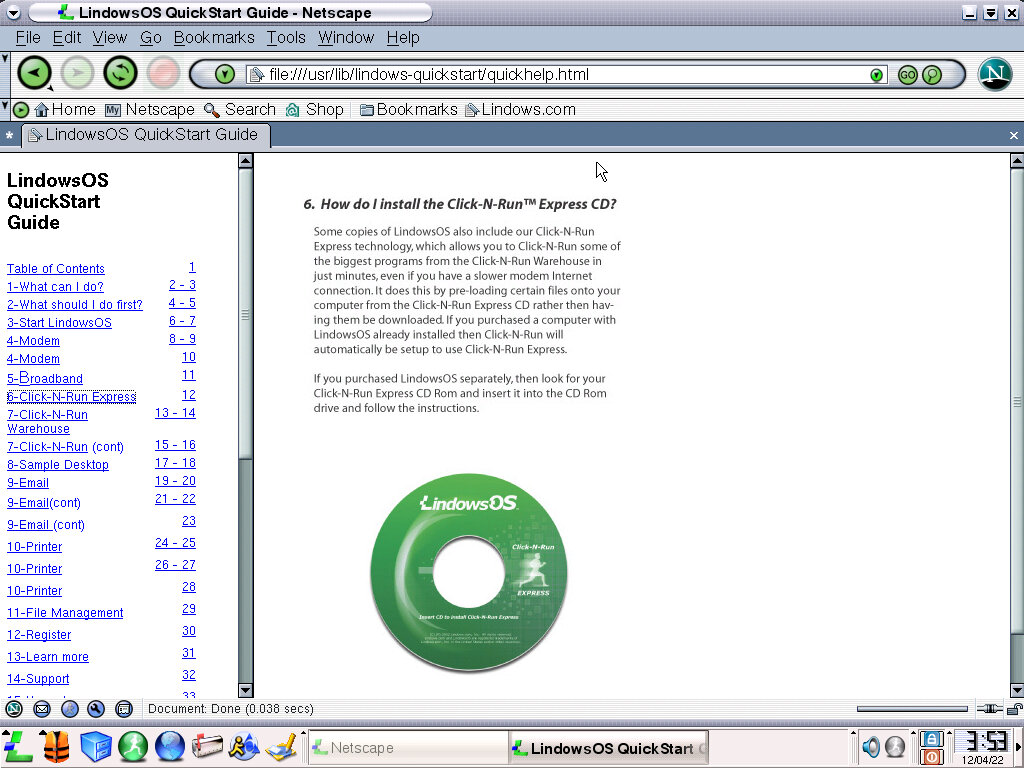
Task: Click the down arrow of the contents scrollbar
Action: pos(245,690)
